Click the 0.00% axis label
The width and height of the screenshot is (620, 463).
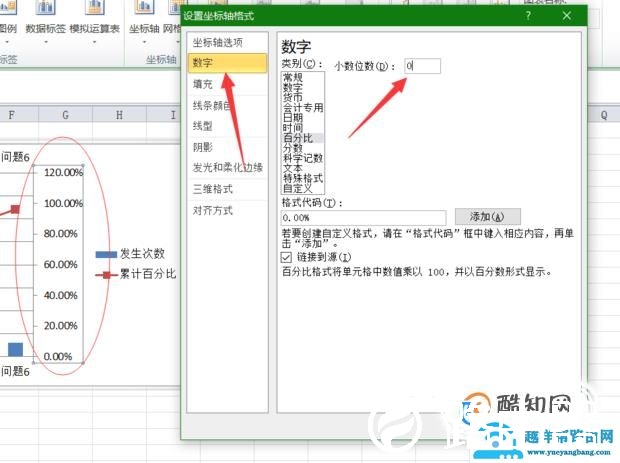[x=58, y=357]
